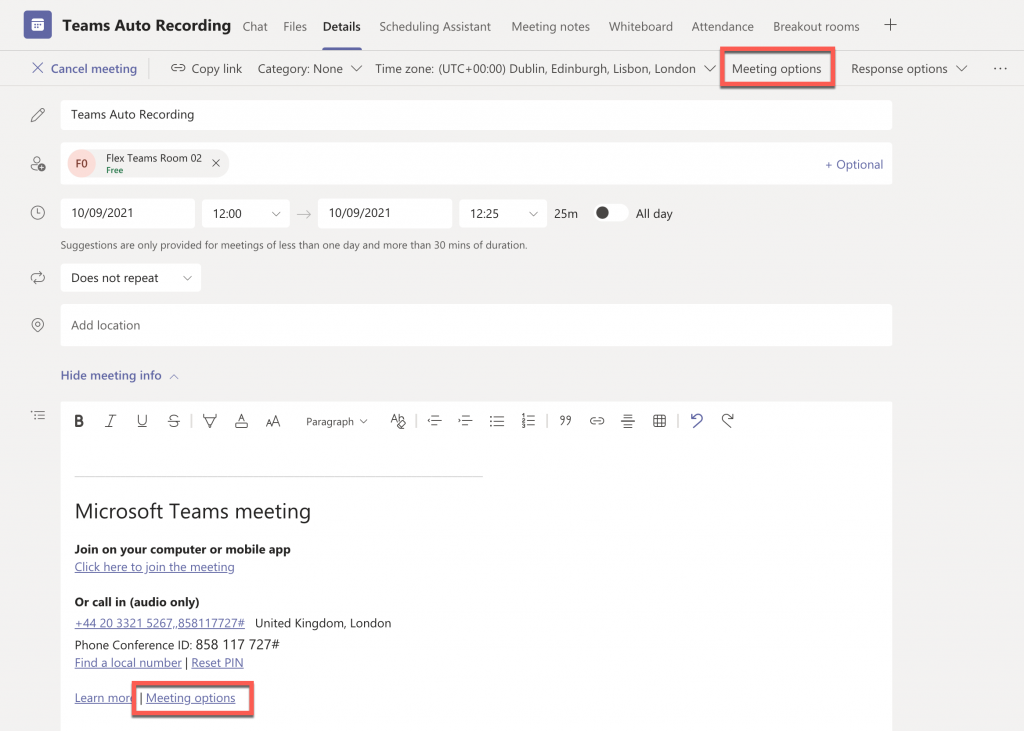Redo the last edit

pyautogui.click(x=728, y=421)
